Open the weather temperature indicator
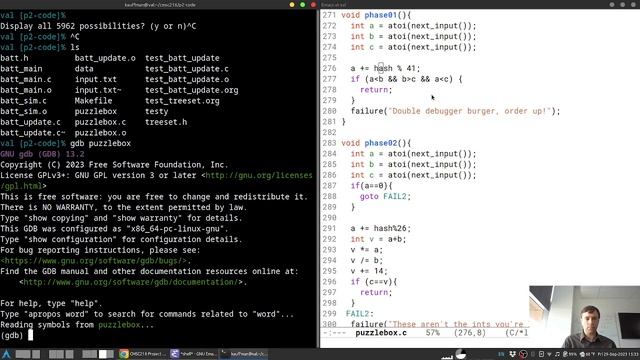640x360 pixels. 588,354
